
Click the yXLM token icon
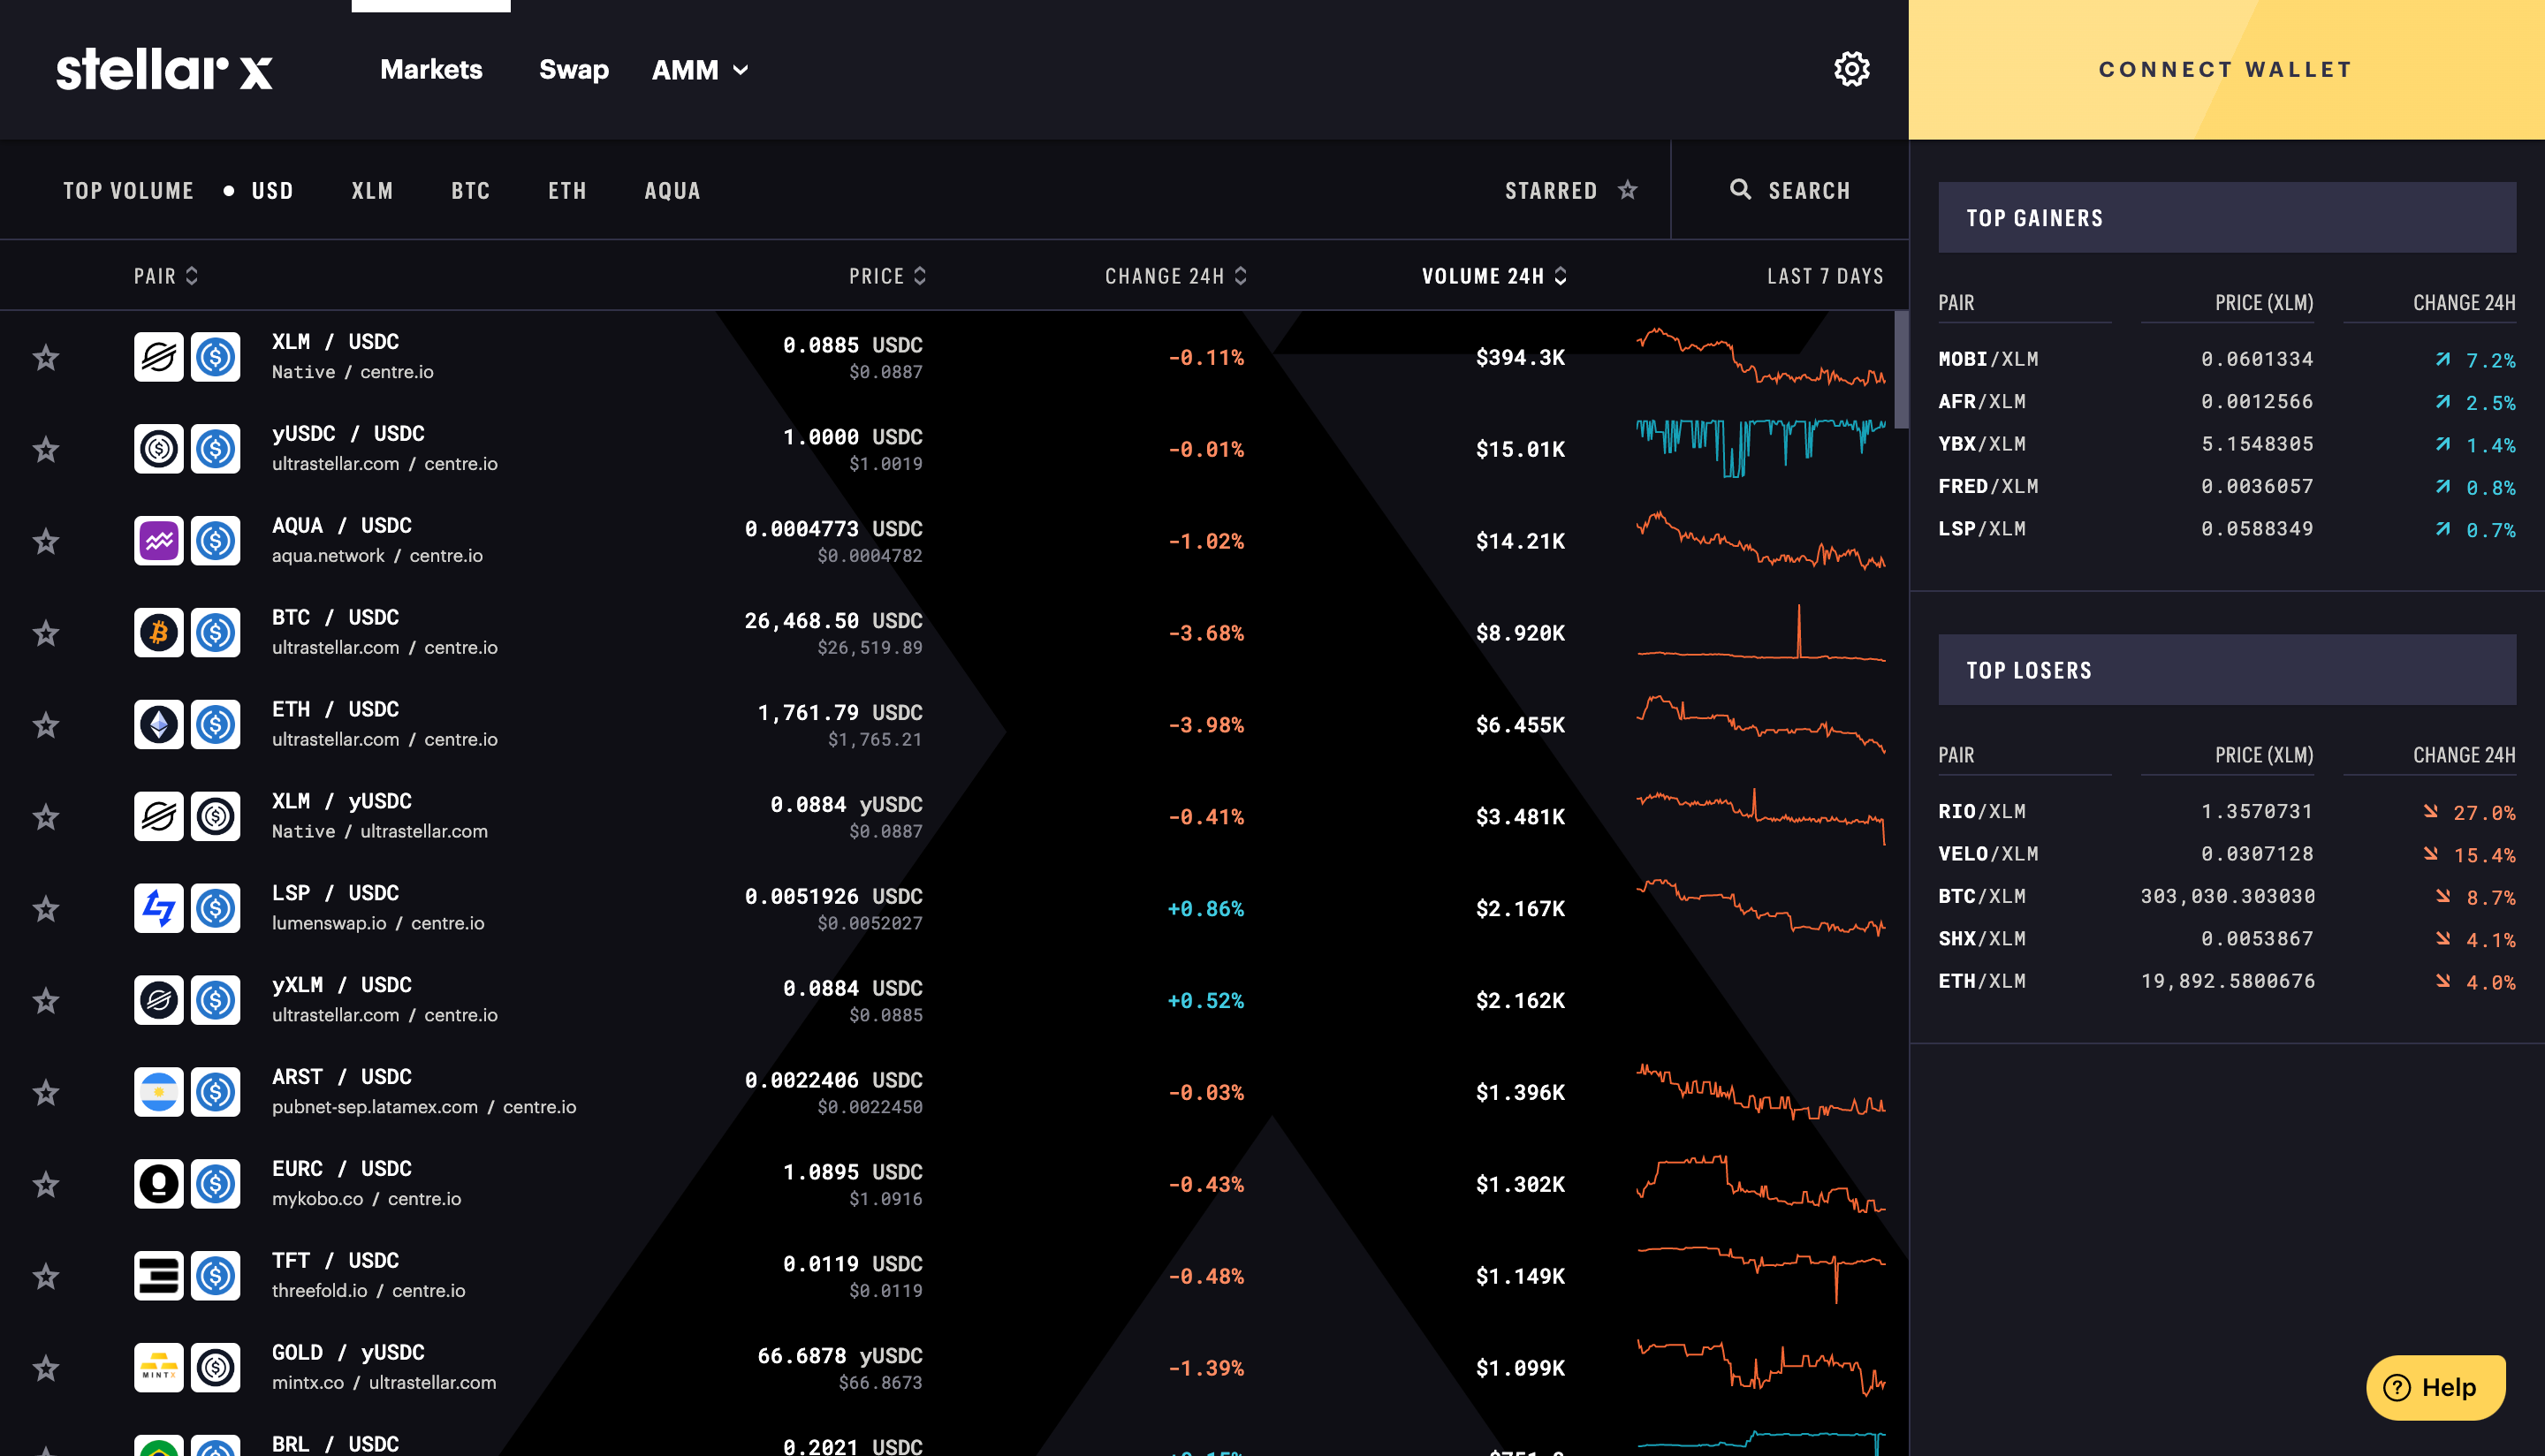[x=159, y=1000]
